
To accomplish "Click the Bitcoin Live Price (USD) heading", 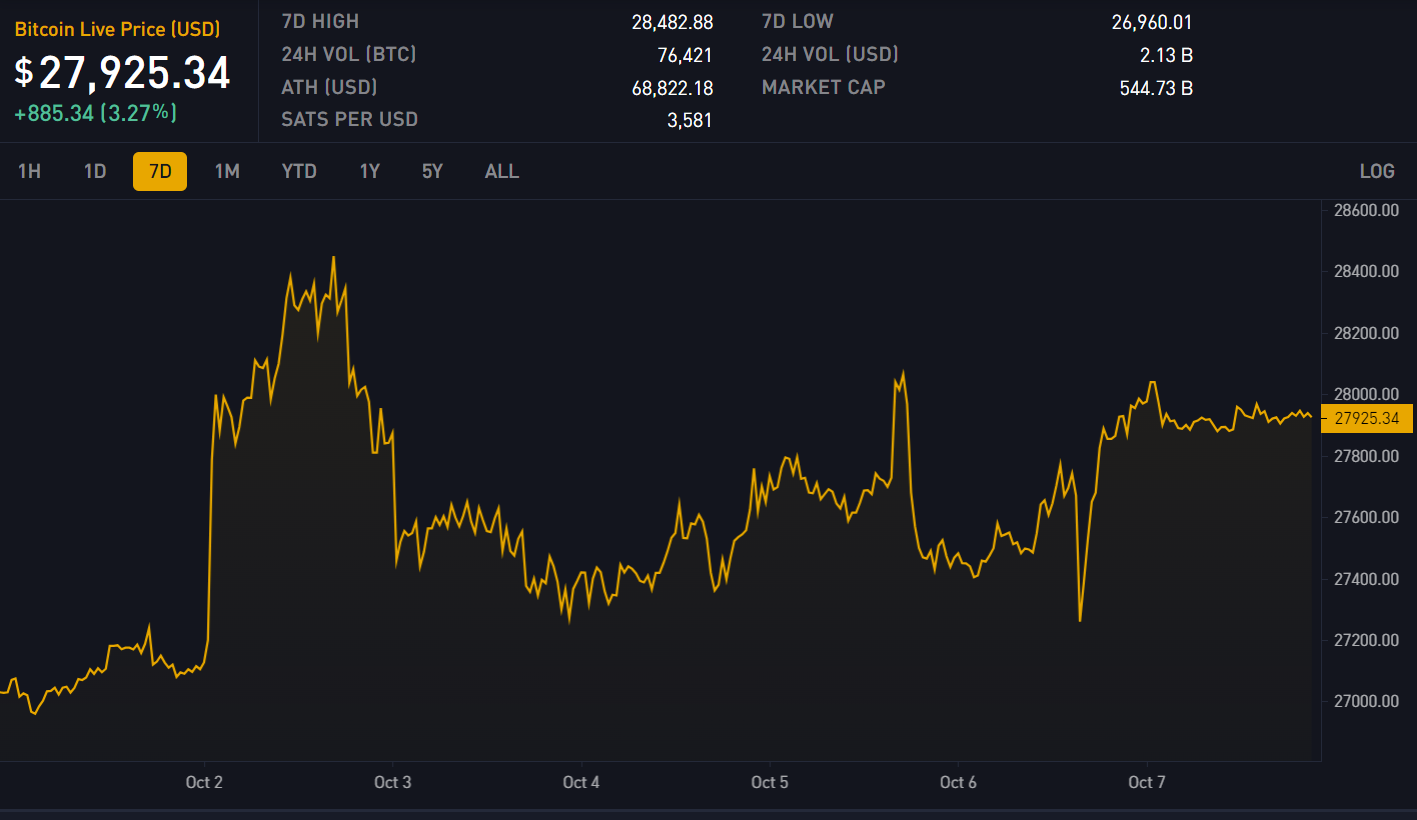I will [x=117, y=29].
